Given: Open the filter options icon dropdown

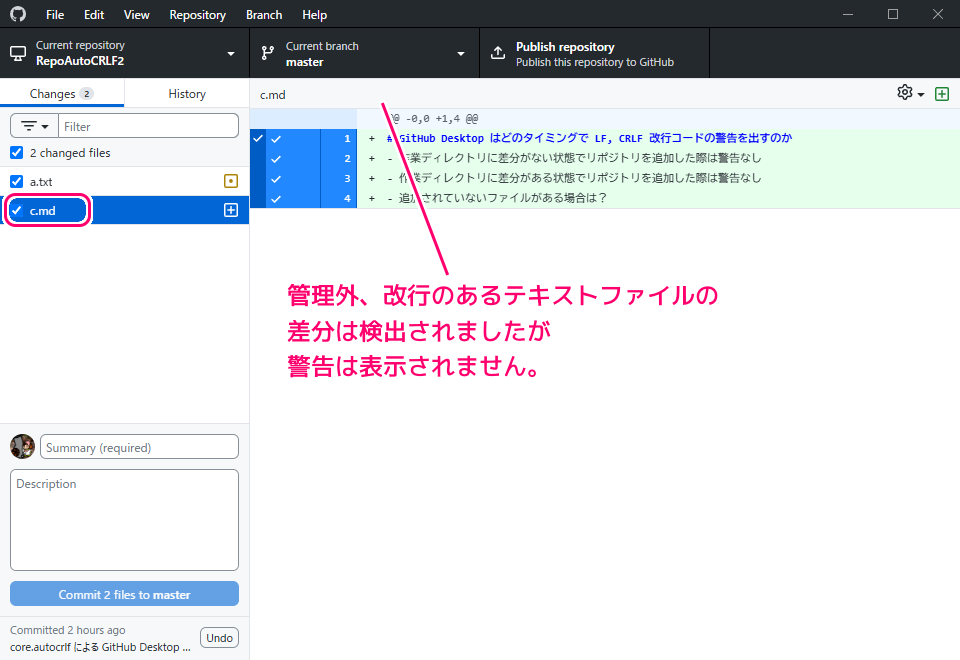Looking at the screenshot, I should (x=34, y=127).
